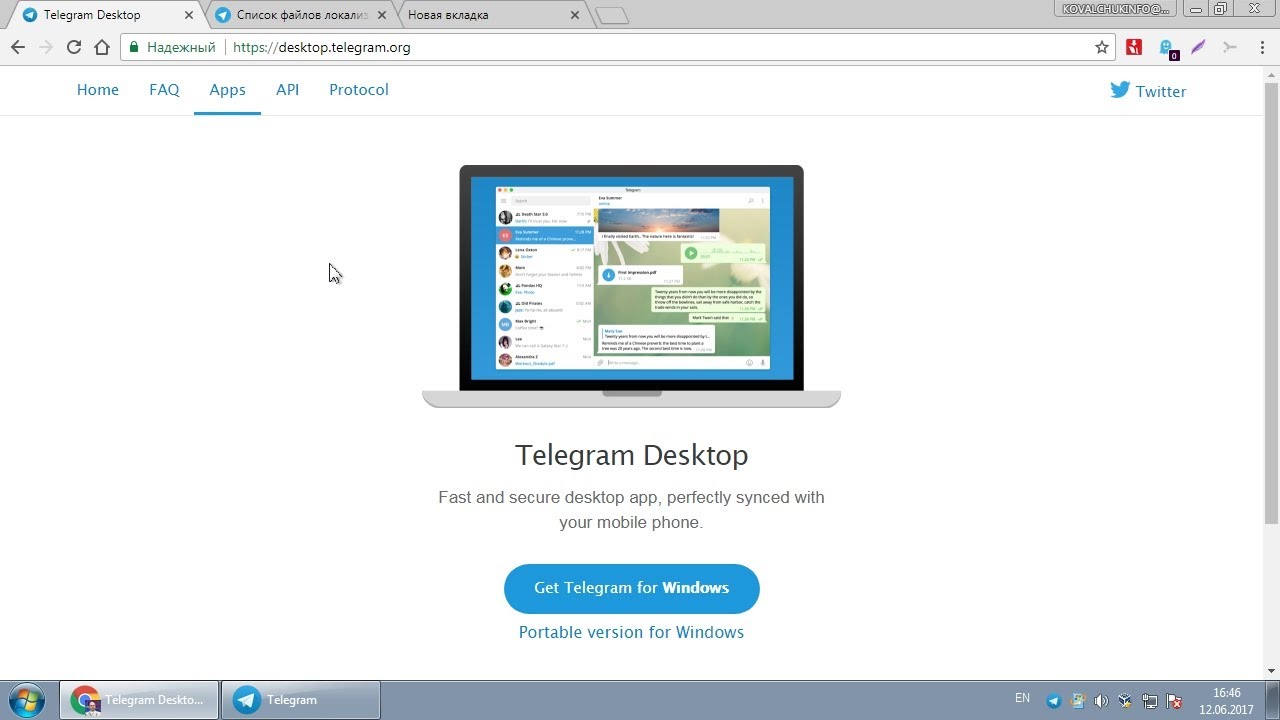Open Chrome from the taskbar
The height and width of the screenshot is (720, 1280).
pos(139,700)
